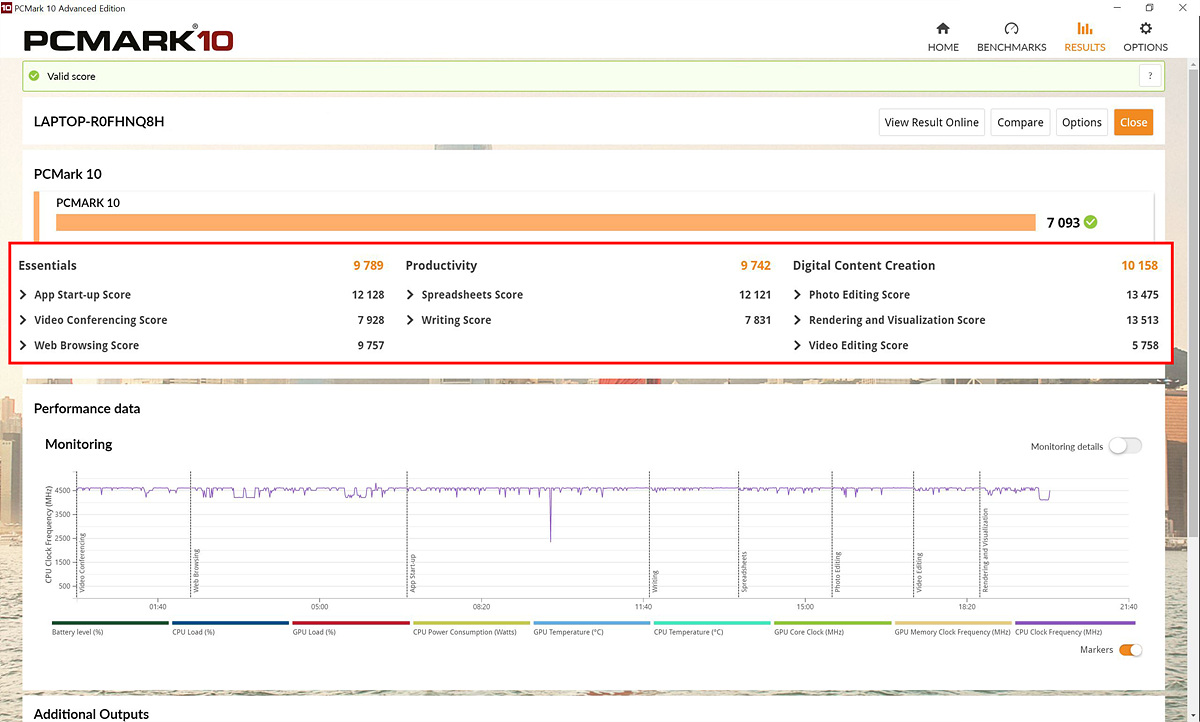Click the Video Conferencing marker in chart

pos(82,562)
